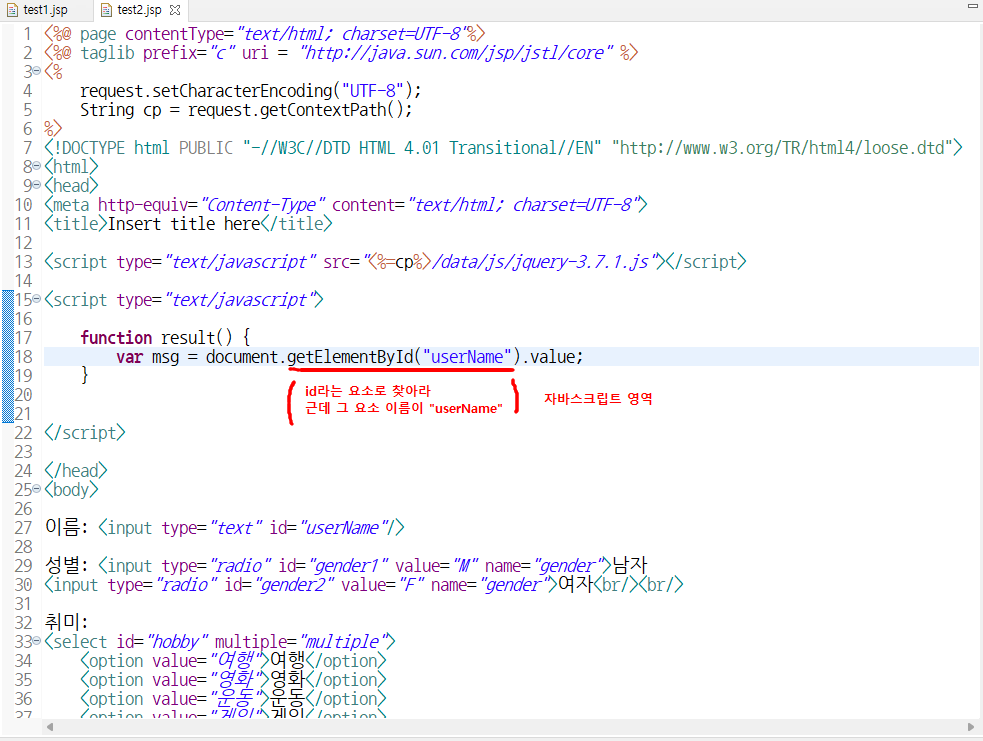The height and width of the screenshot is (741, 983).
Task: Click the function keyword on line 17
Action: 116,338
